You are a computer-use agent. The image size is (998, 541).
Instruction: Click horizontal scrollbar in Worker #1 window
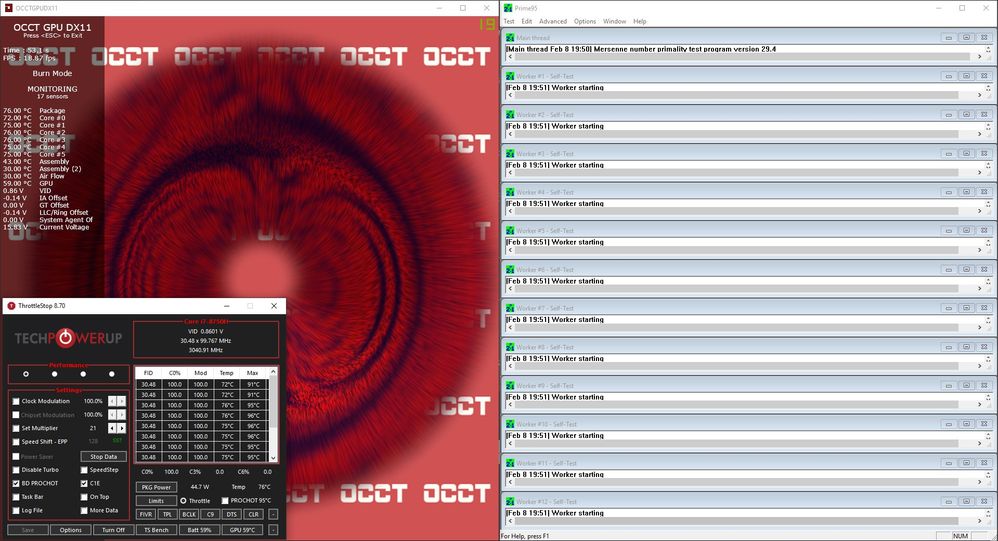click(736, 95)
